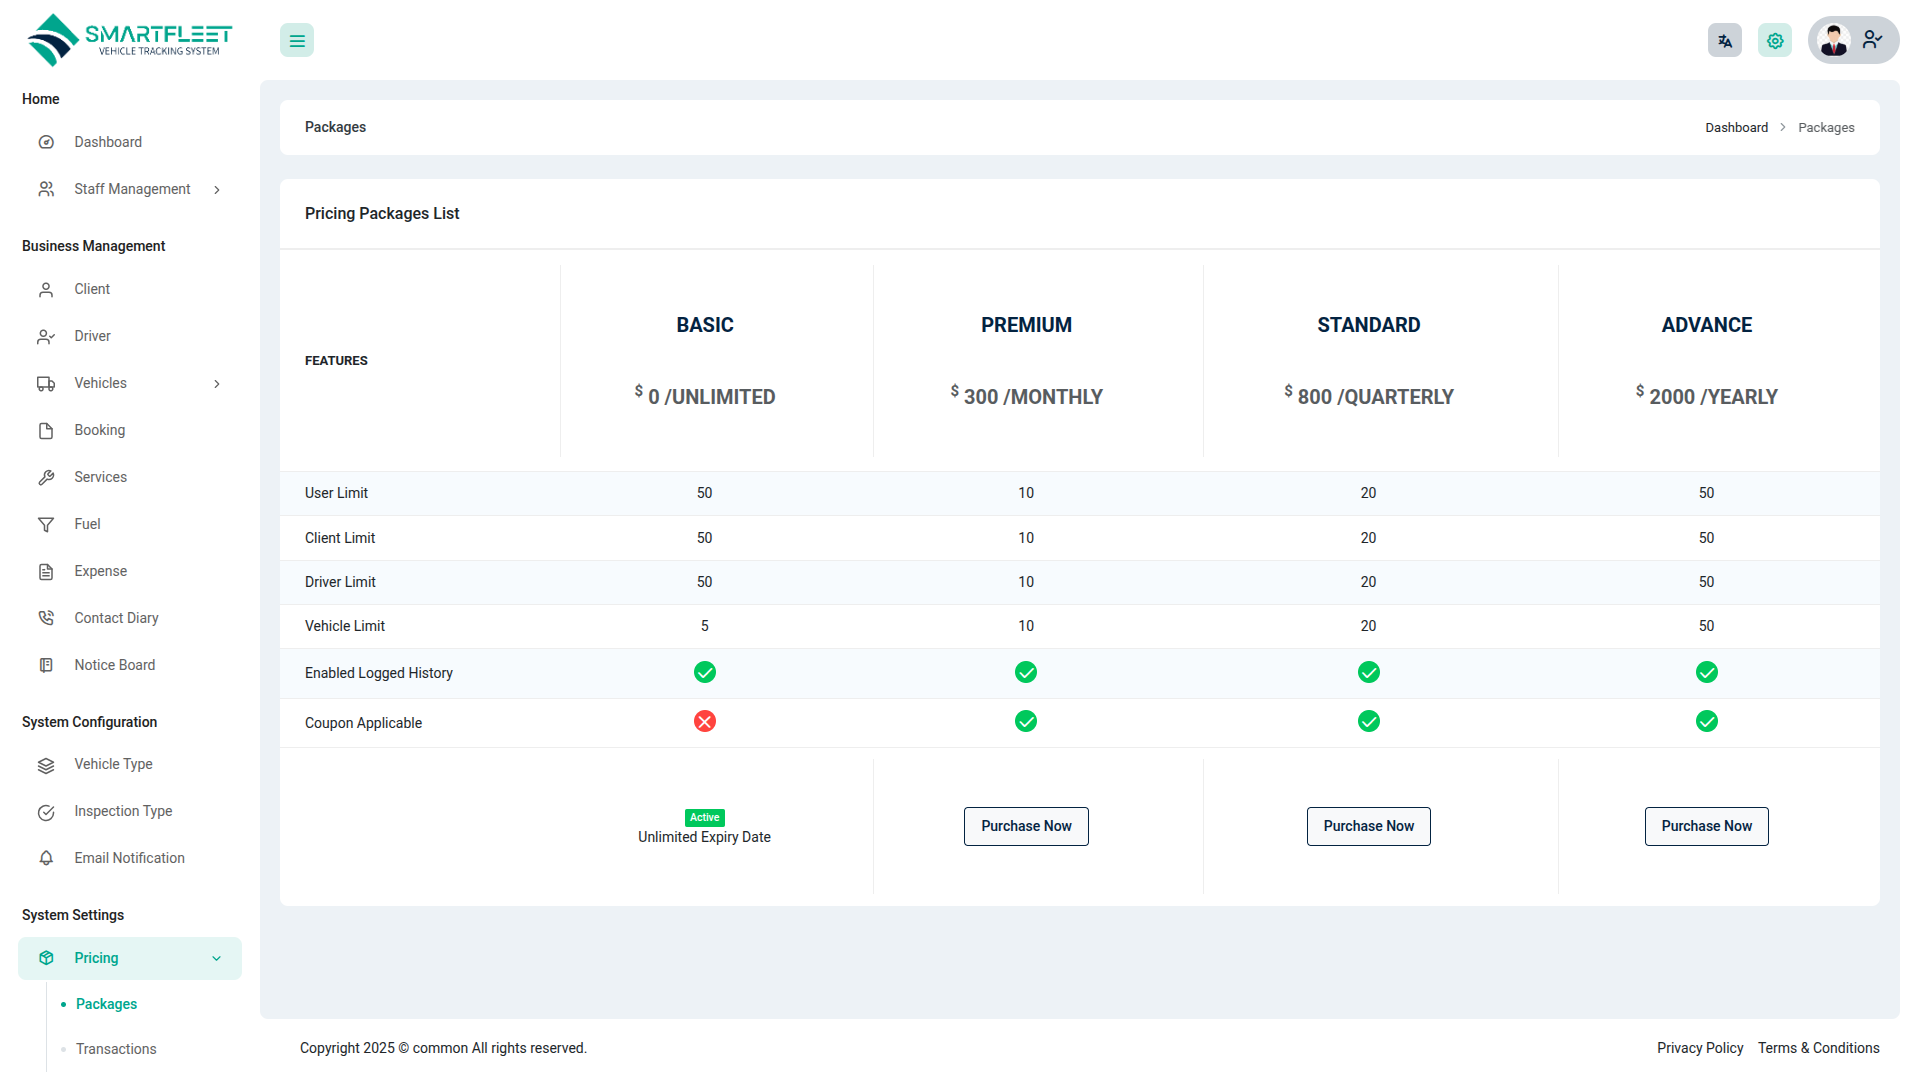
Task: Open the Privacy Policy link
Action: coord(1699,1048)
